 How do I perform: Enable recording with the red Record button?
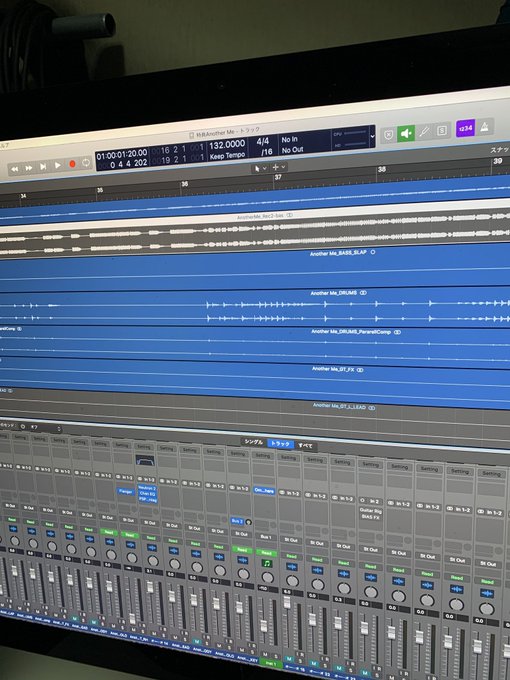pos(72,164)
